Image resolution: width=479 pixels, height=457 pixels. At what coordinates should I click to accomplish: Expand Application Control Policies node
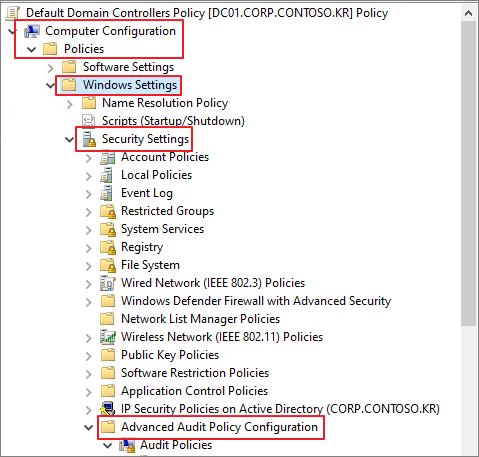89,392
